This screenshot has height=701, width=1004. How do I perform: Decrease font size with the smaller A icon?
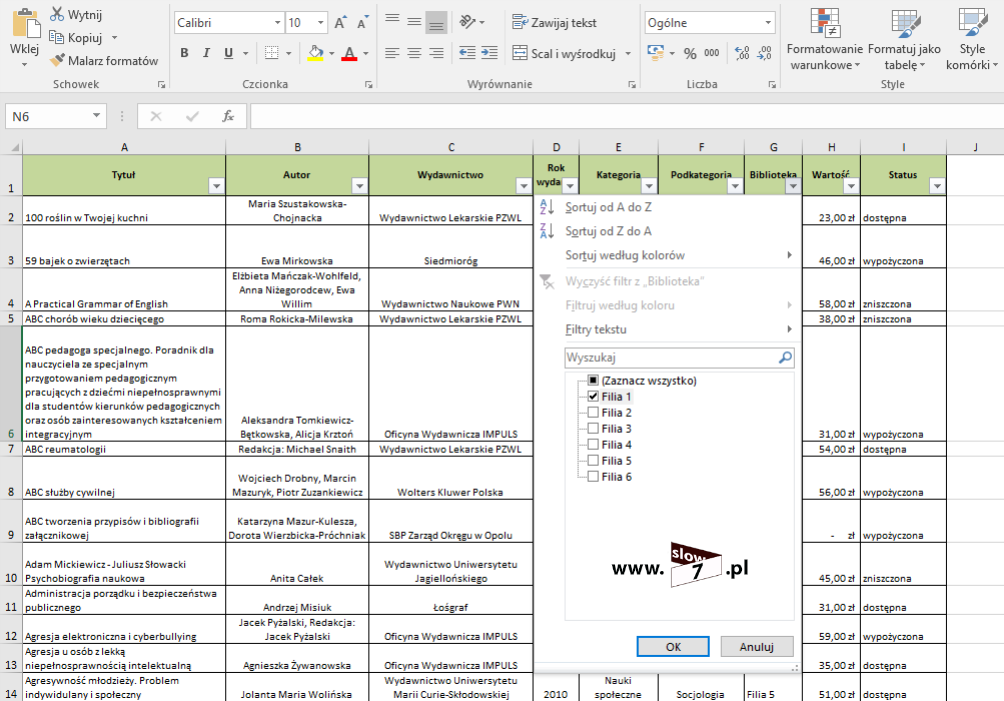click(362, 23)
